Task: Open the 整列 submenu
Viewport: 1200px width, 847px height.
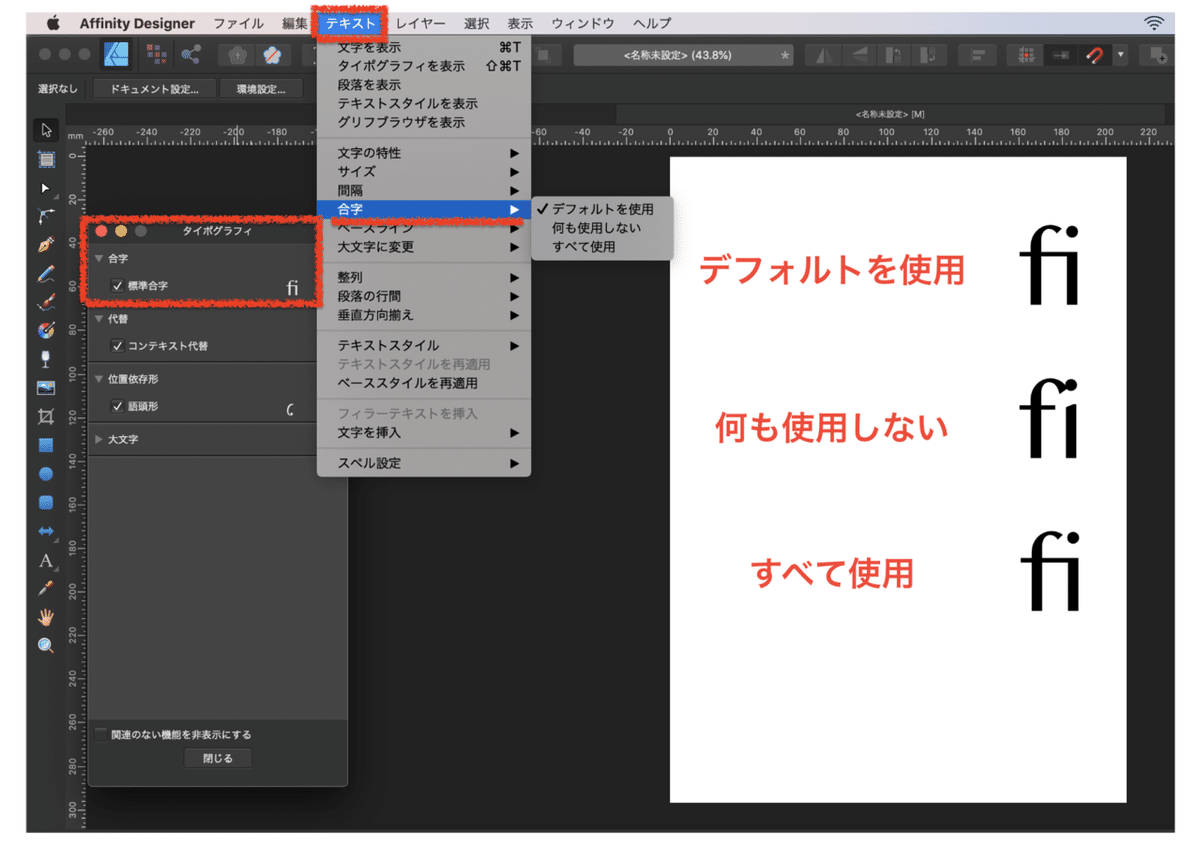Action: point(424,277)
